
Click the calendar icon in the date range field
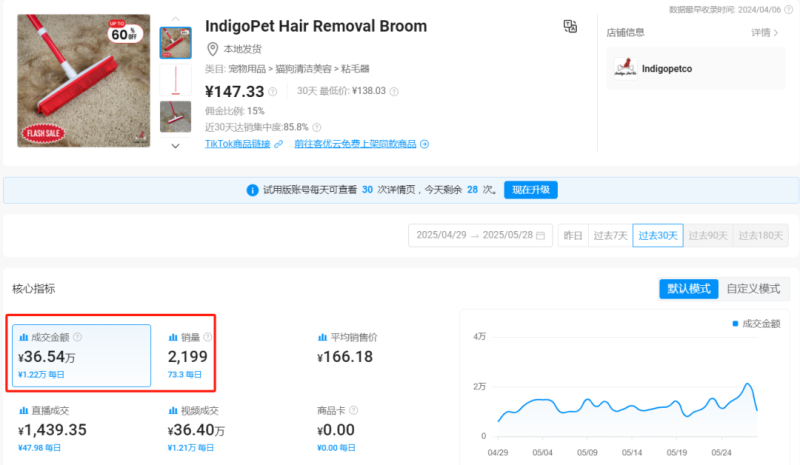(x=541, y=236)
